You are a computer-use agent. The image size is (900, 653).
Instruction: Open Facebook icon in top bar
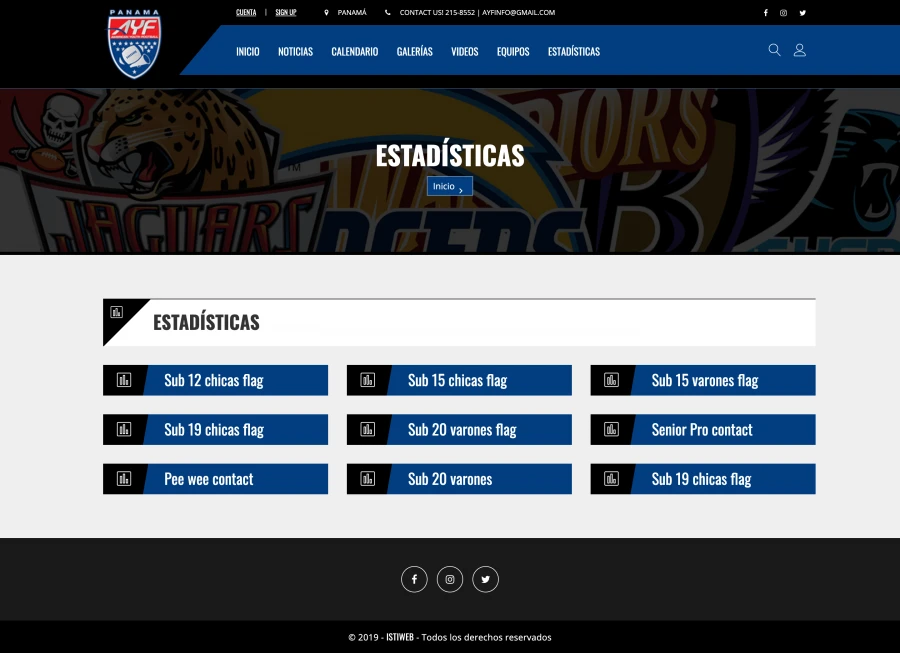[x=765, y=13]
